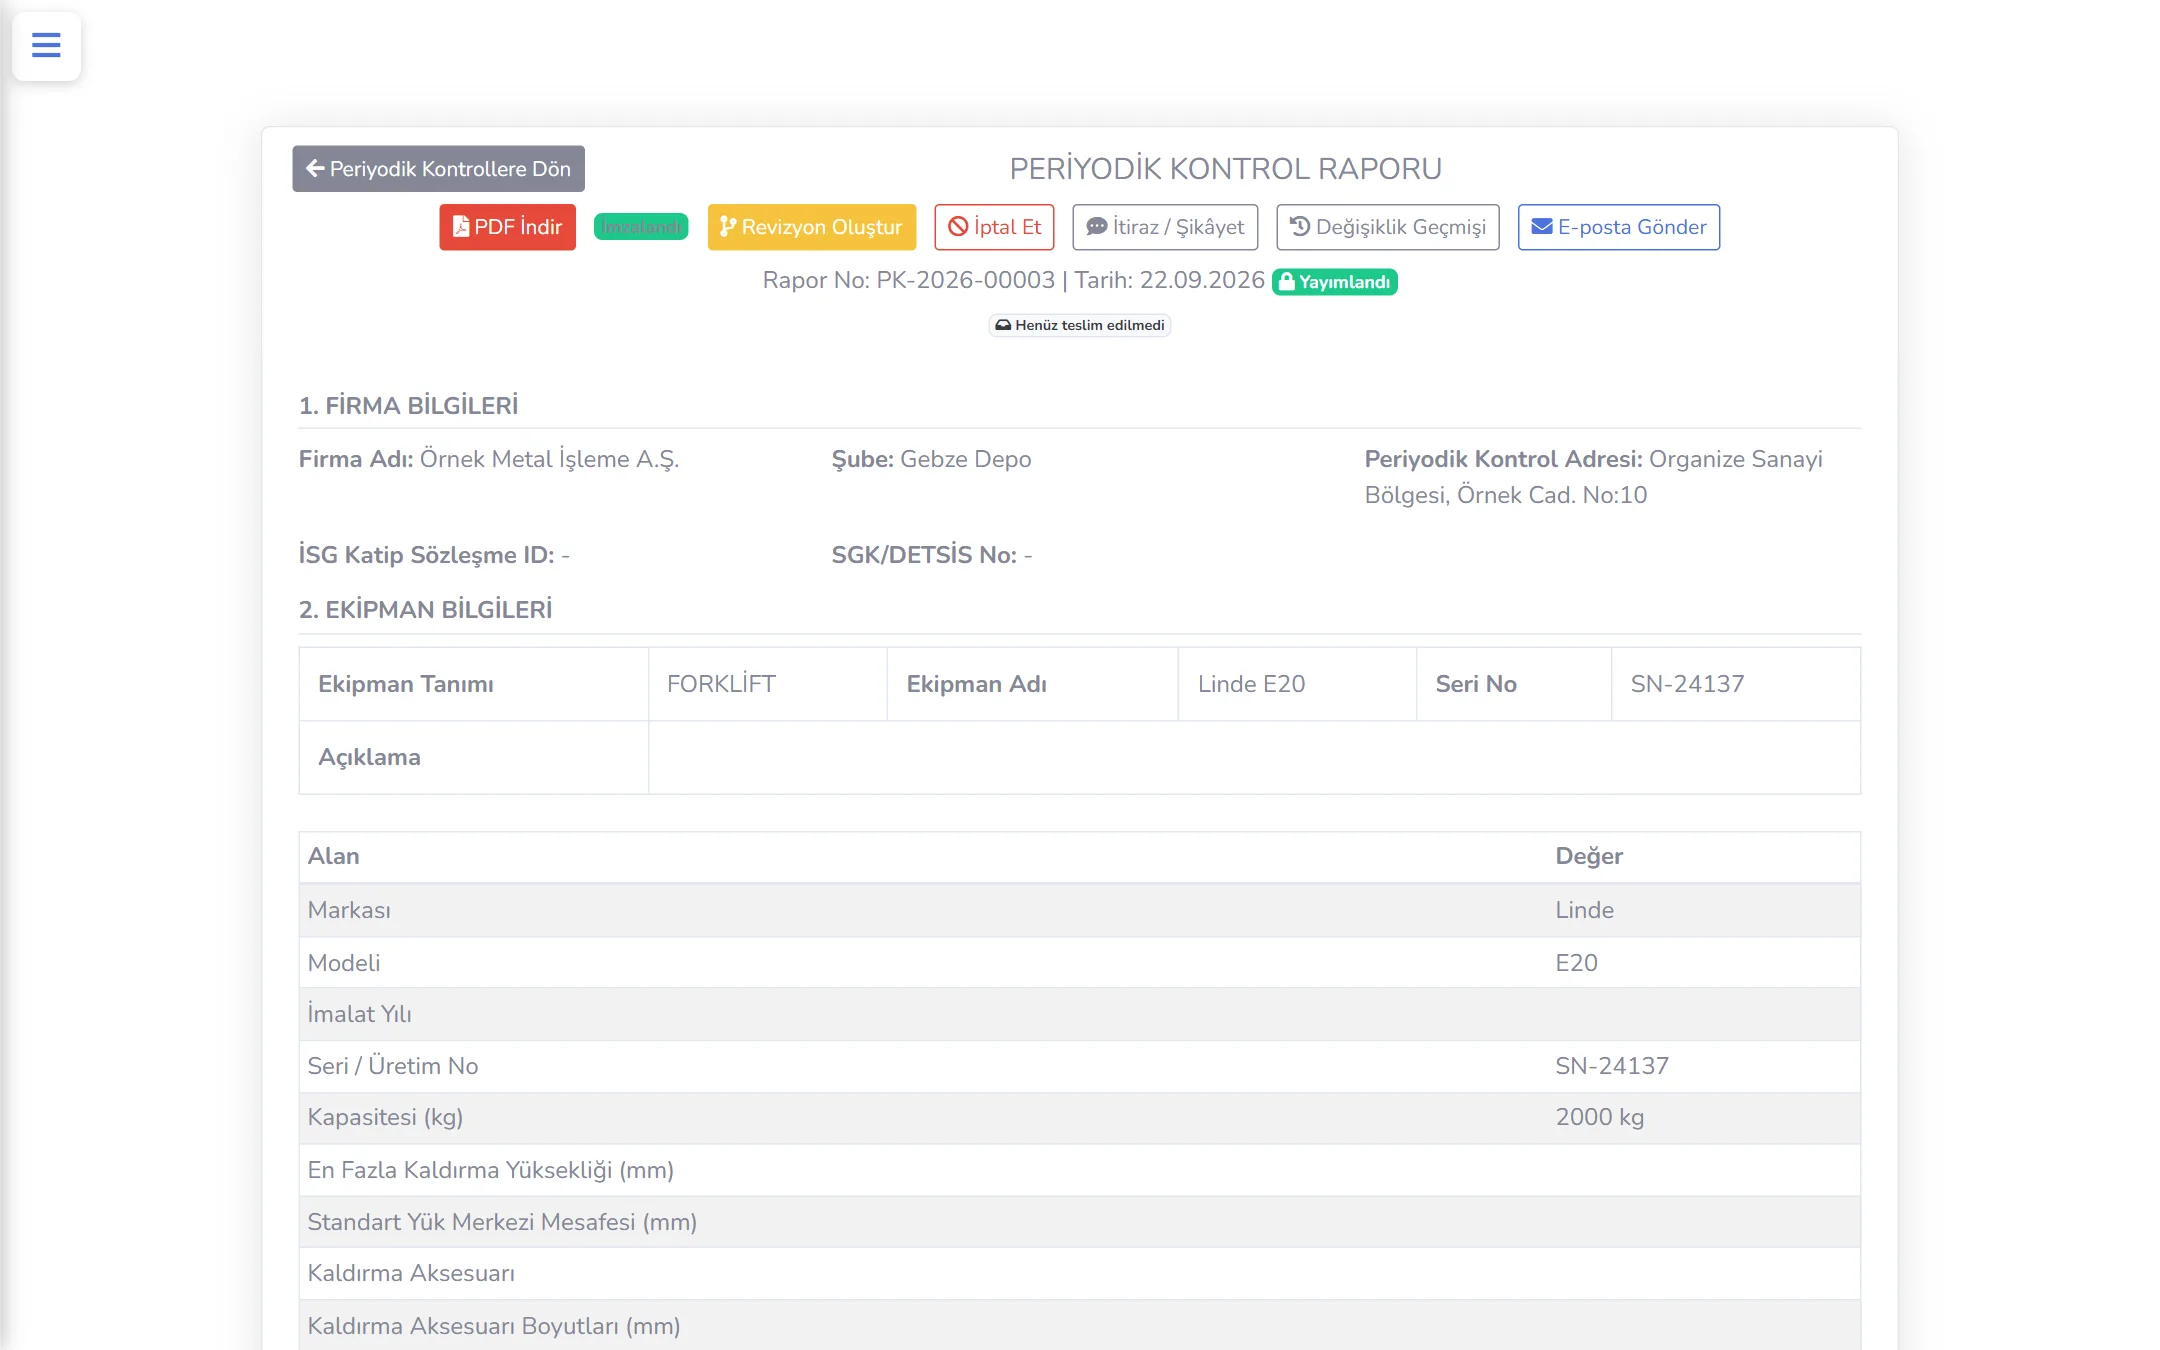Create a revision with Revizyon Oluştur

[x=811, y=227]
